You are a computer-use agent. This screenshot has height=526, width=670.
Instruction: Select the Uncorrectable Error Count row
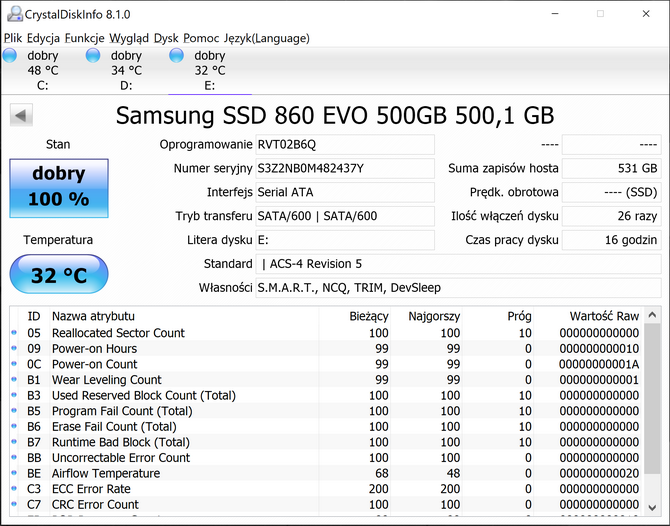click(x=326, y=457)
